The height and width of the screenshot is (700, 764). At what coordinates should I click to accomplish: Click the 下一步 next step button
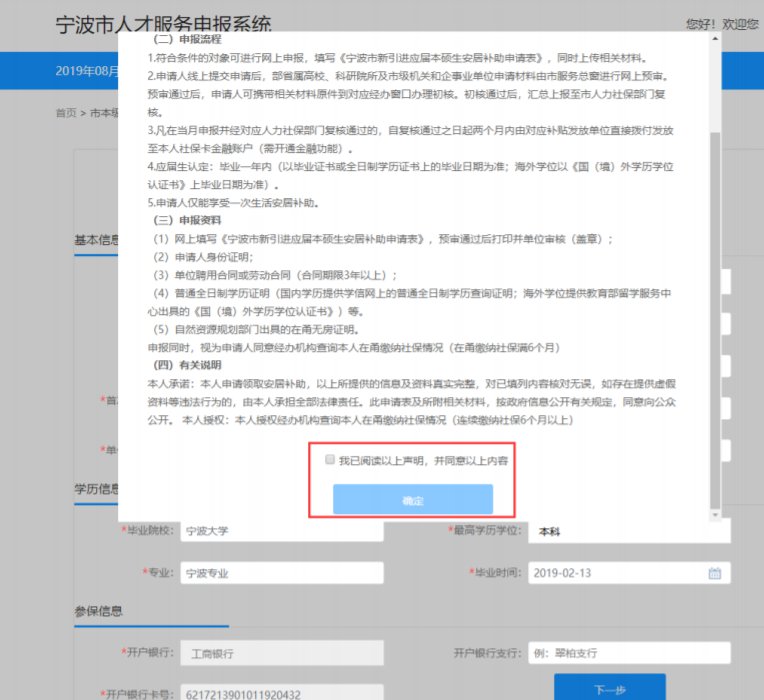(610, 688)
